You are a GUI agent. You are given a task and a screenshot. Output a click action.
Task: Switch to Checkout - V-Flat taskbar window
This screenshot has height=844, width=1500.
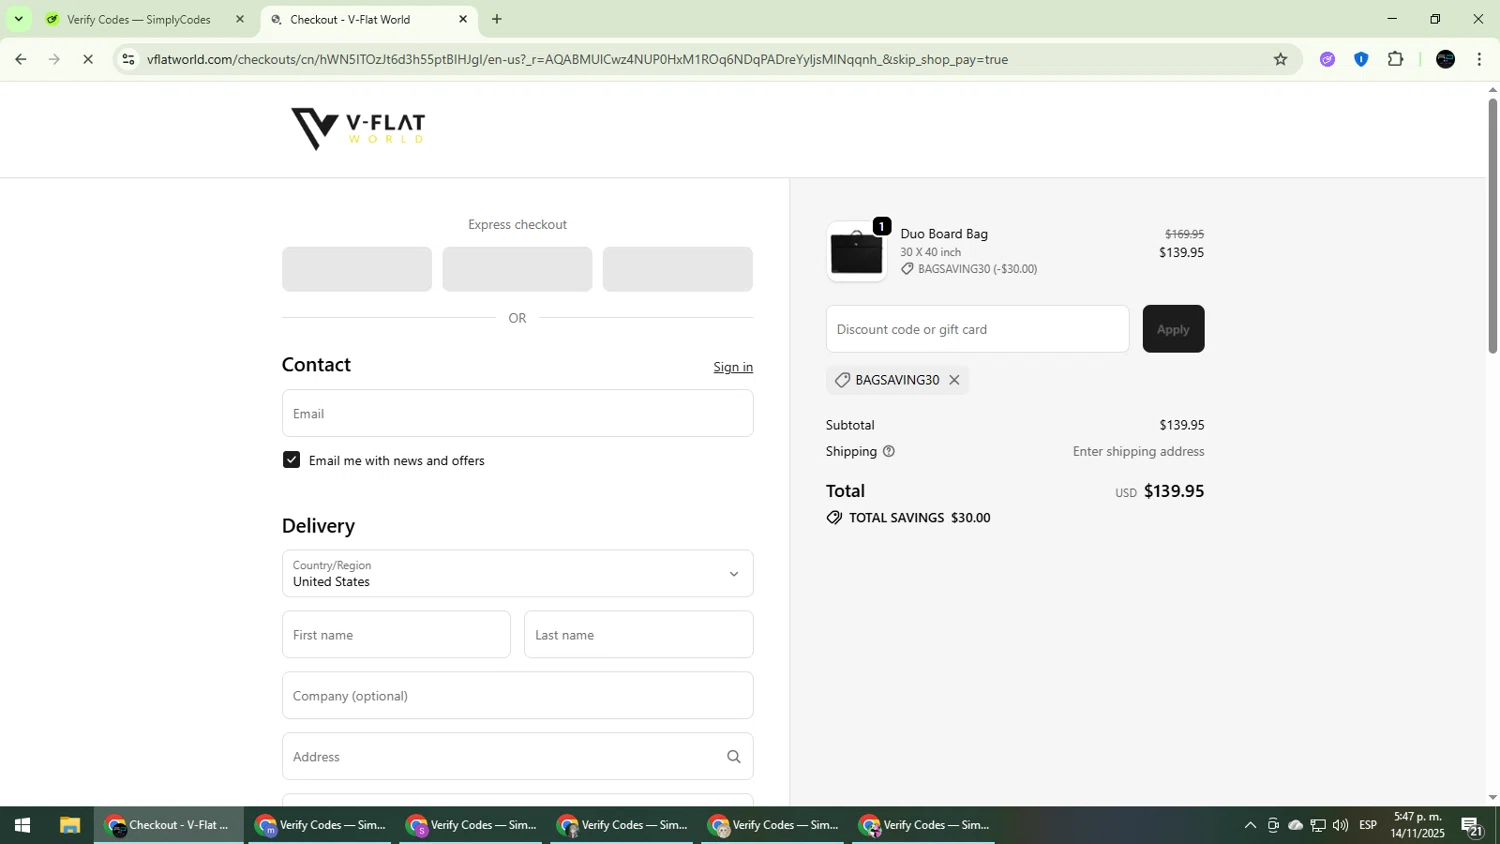pyautogui.click(x=169, y=825)
